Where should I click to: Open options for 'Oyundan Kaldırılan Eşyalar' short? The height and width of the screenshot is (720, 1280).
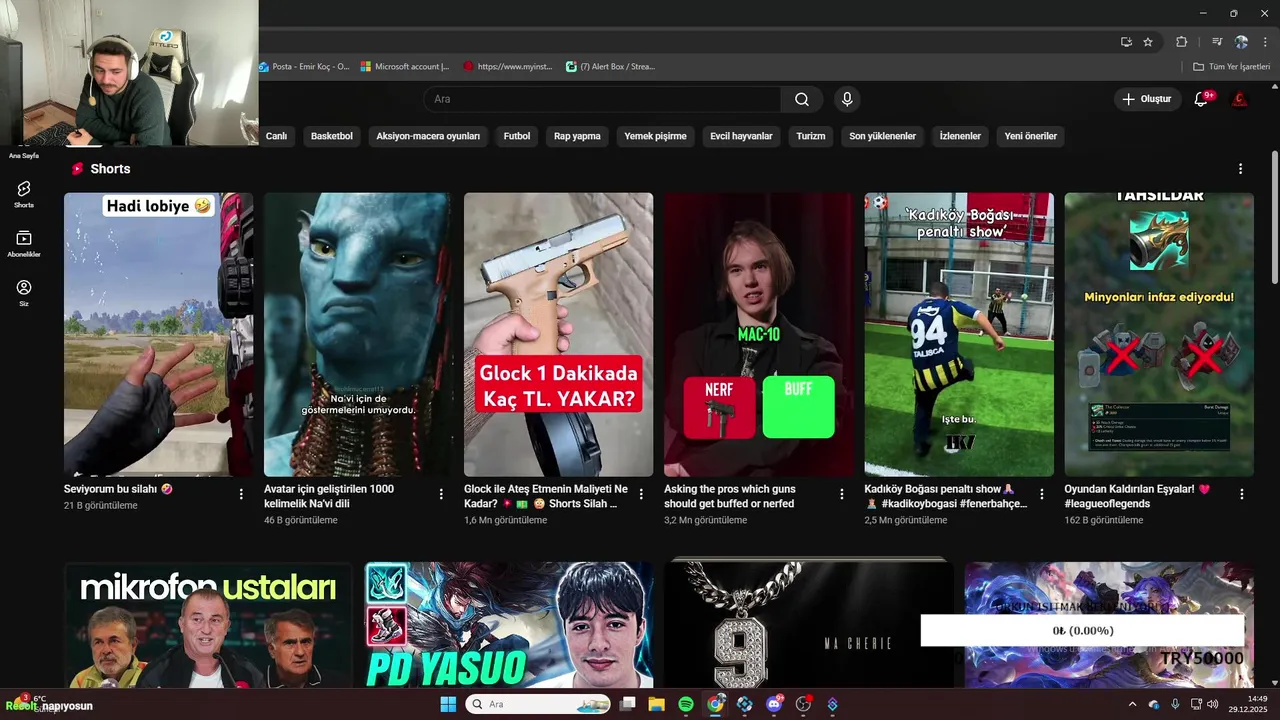pyautogui.click(x=1241, y=494)
